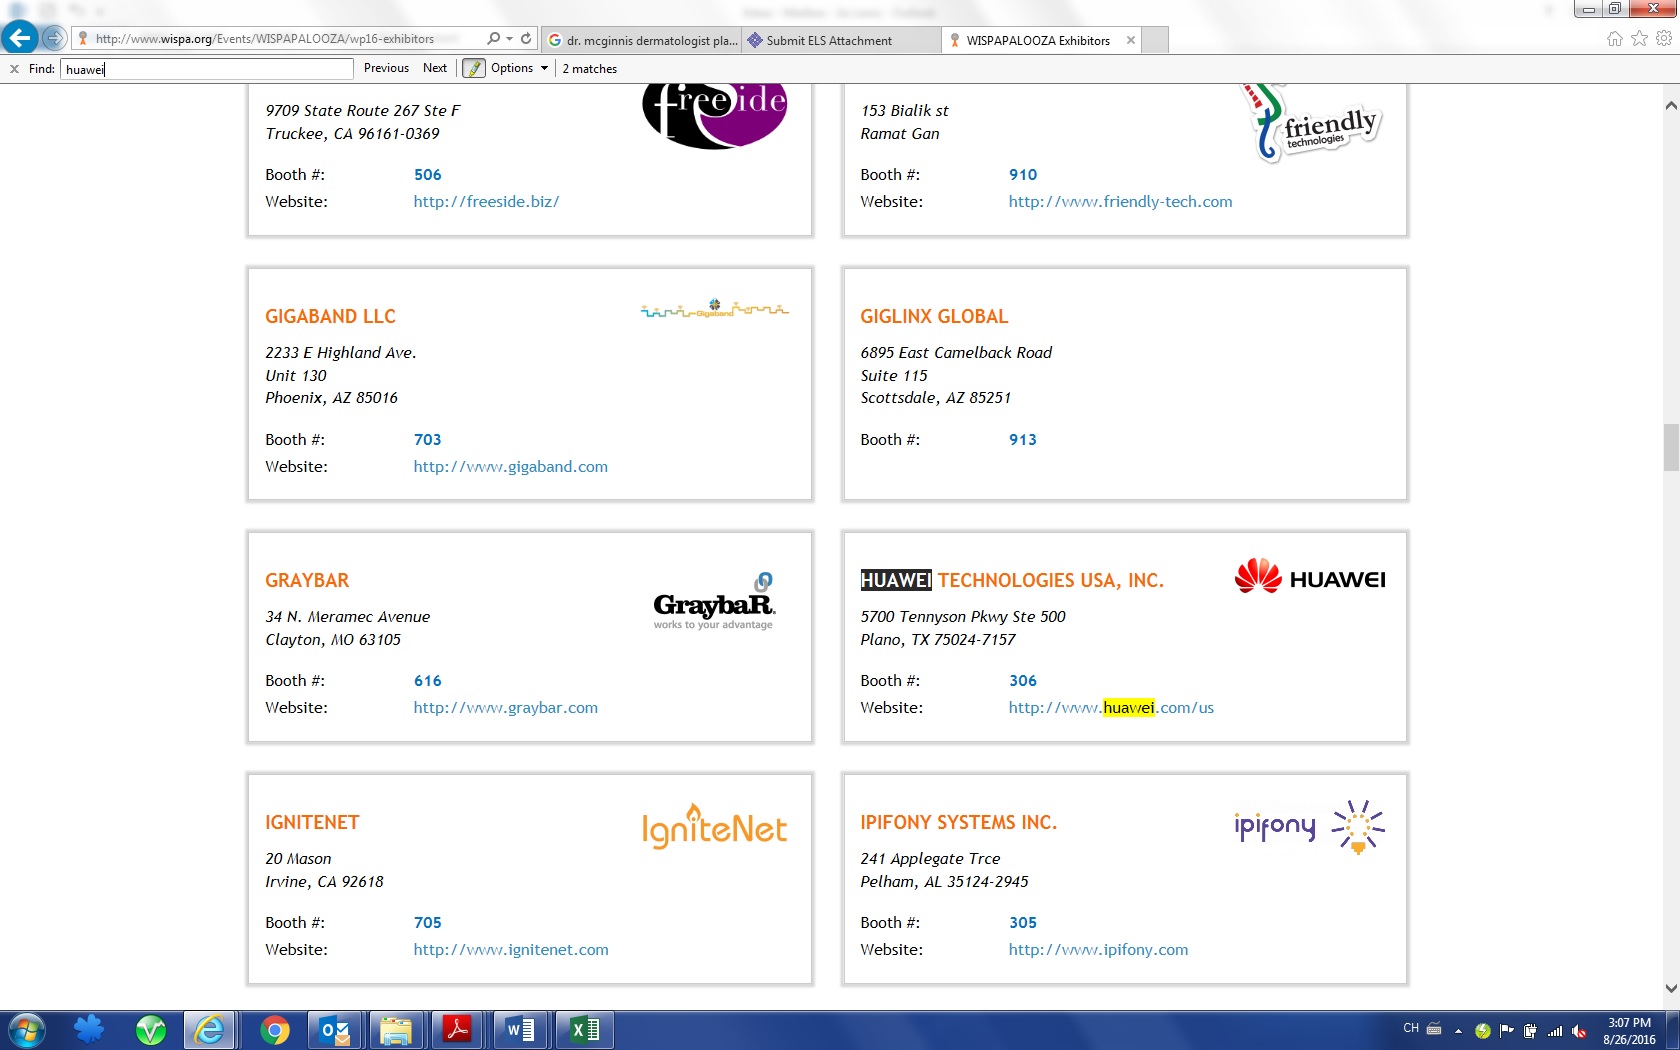Switch to the Submit ELS Attachment tab
Screen dimensions: 1680x1050
841,40
